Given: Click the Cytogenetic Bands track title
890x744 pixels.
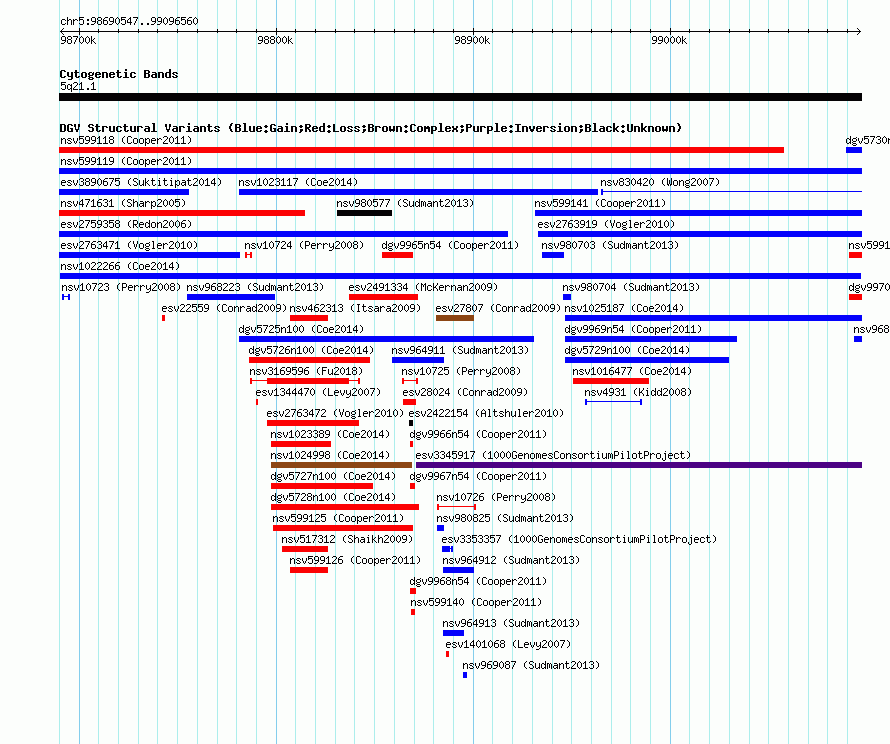Looking at the screenshot, I should point(119,74).
